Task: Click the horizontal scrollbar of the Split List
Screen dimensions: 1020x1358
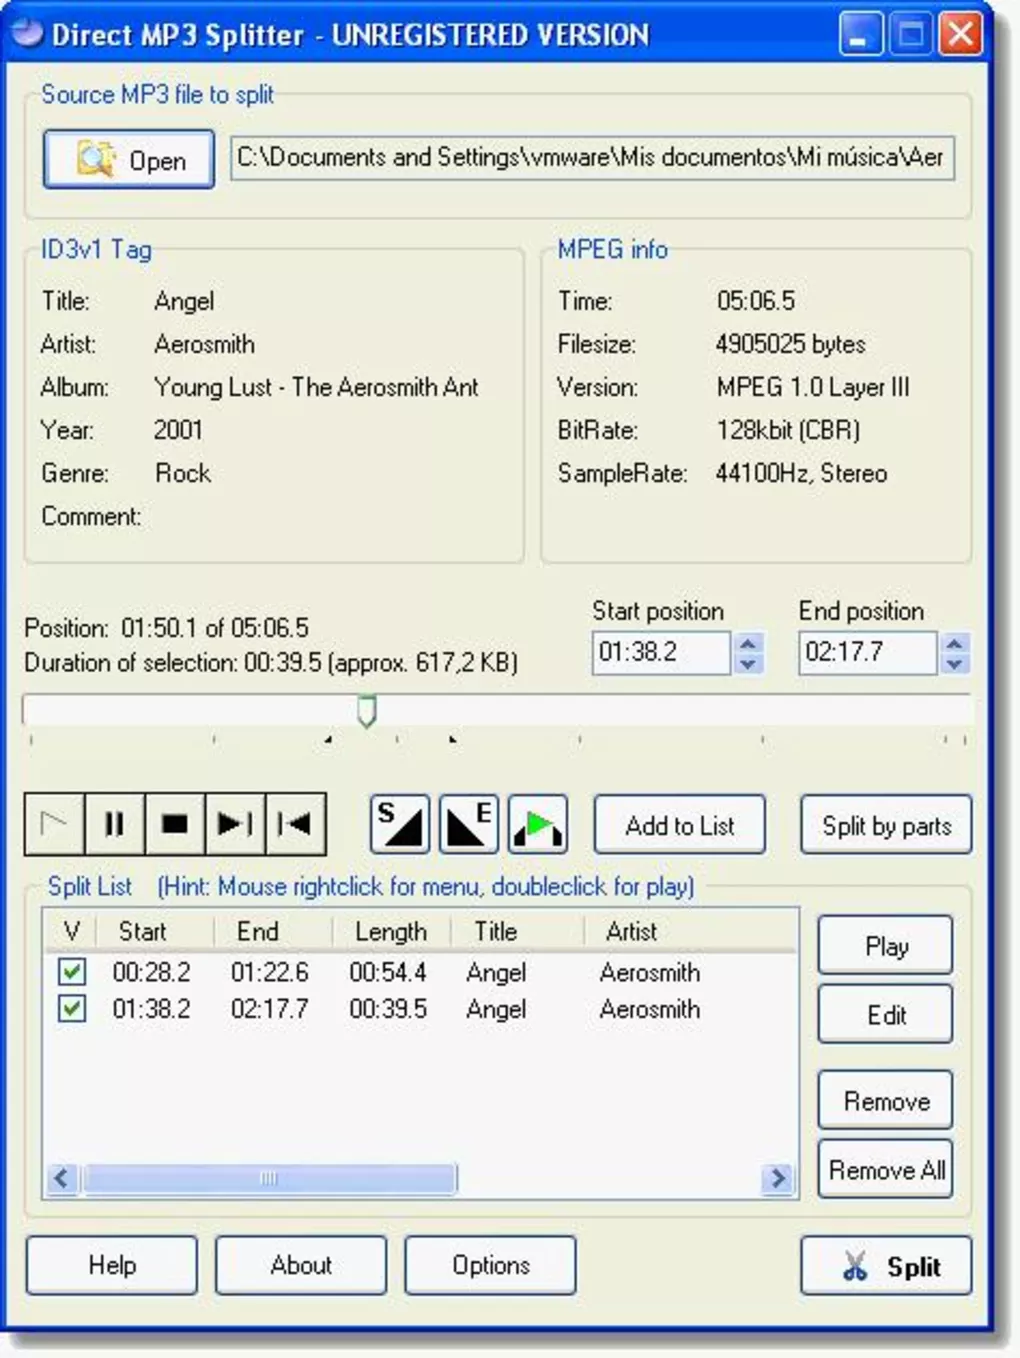Action: click(270, 1179)
